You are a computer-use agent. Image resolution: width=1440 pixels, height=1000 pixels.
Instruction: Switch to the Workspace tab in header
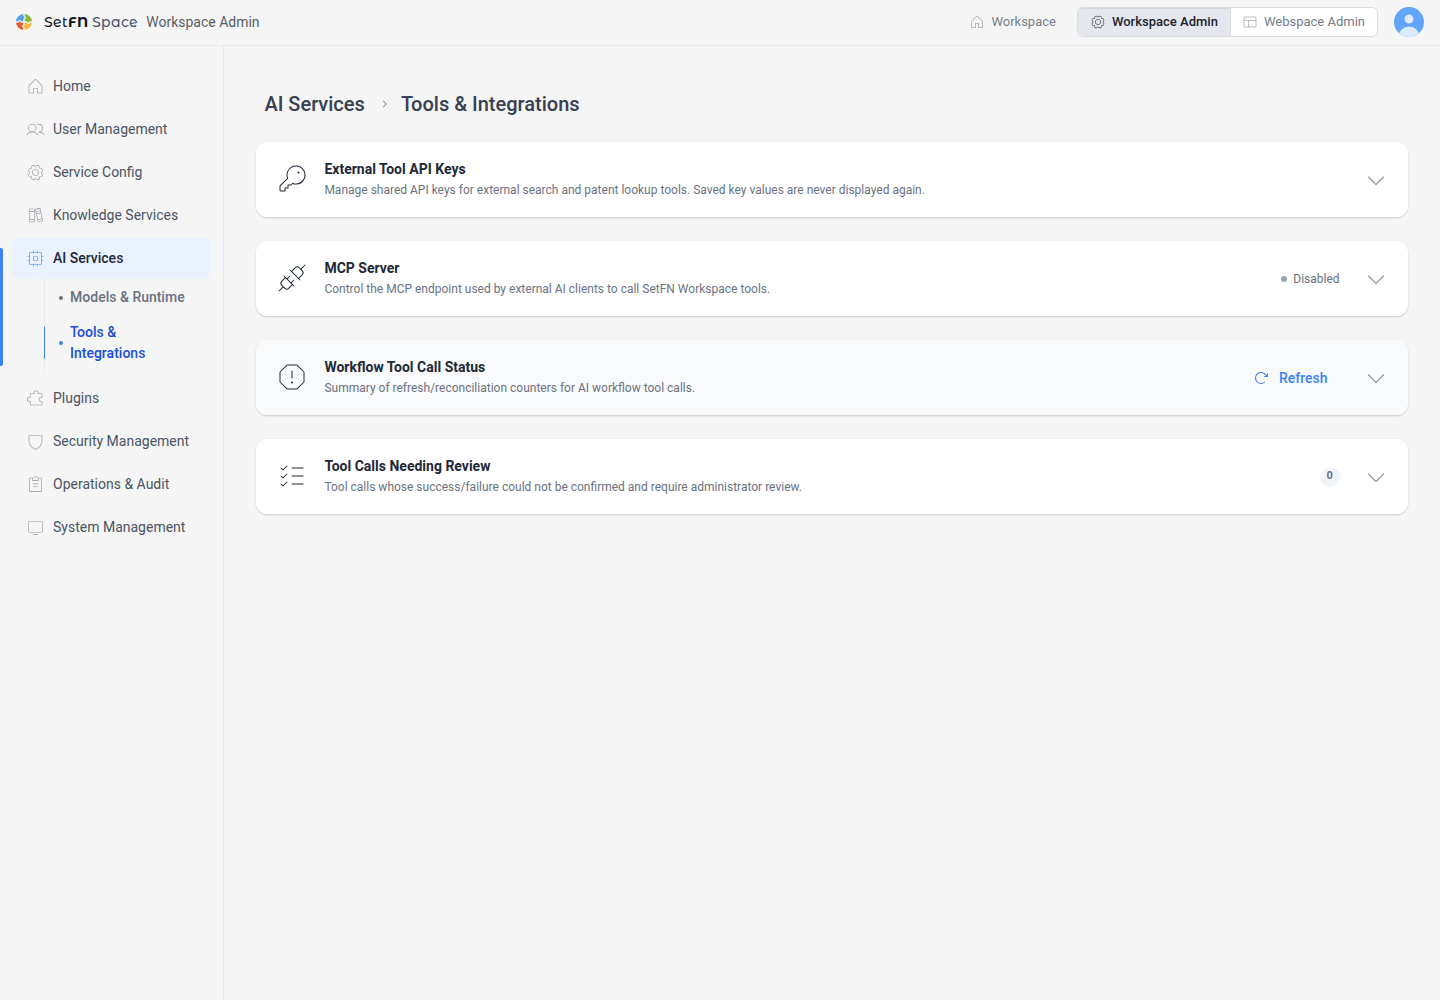pyautogui.click(x=1013, y=22)
